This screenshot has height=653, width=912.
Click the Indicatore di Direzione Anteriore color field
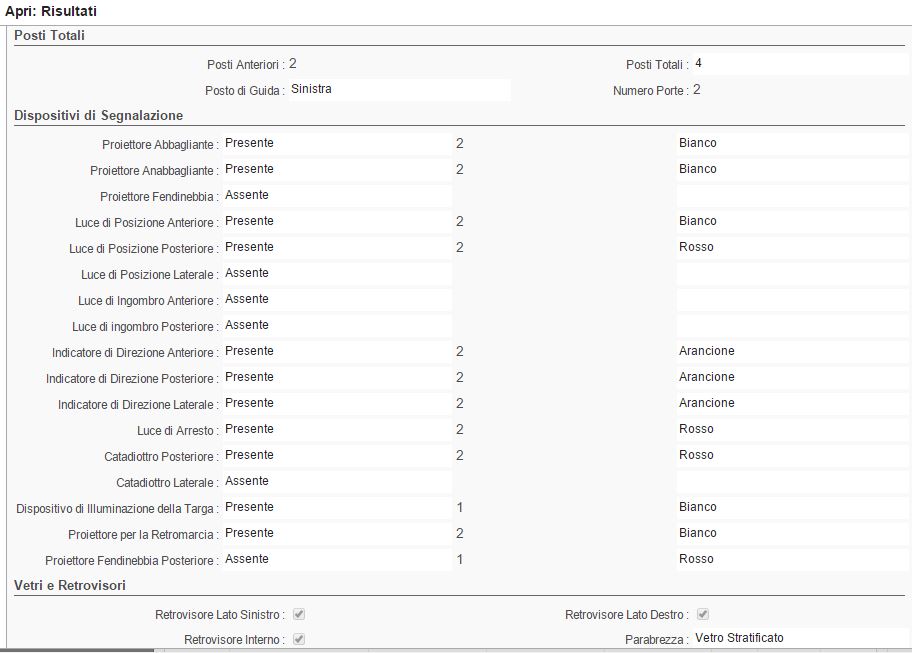792,351
